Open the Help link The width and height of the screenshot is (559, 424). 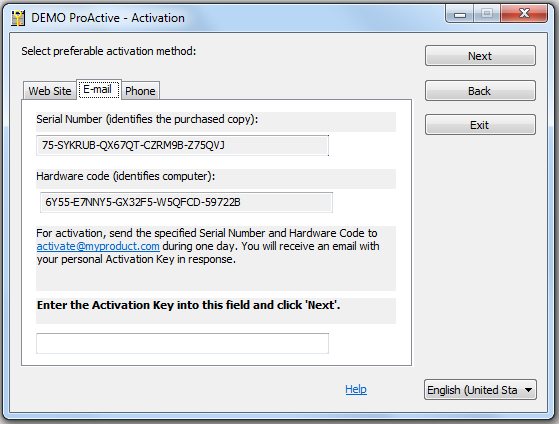tap(356, 389)
